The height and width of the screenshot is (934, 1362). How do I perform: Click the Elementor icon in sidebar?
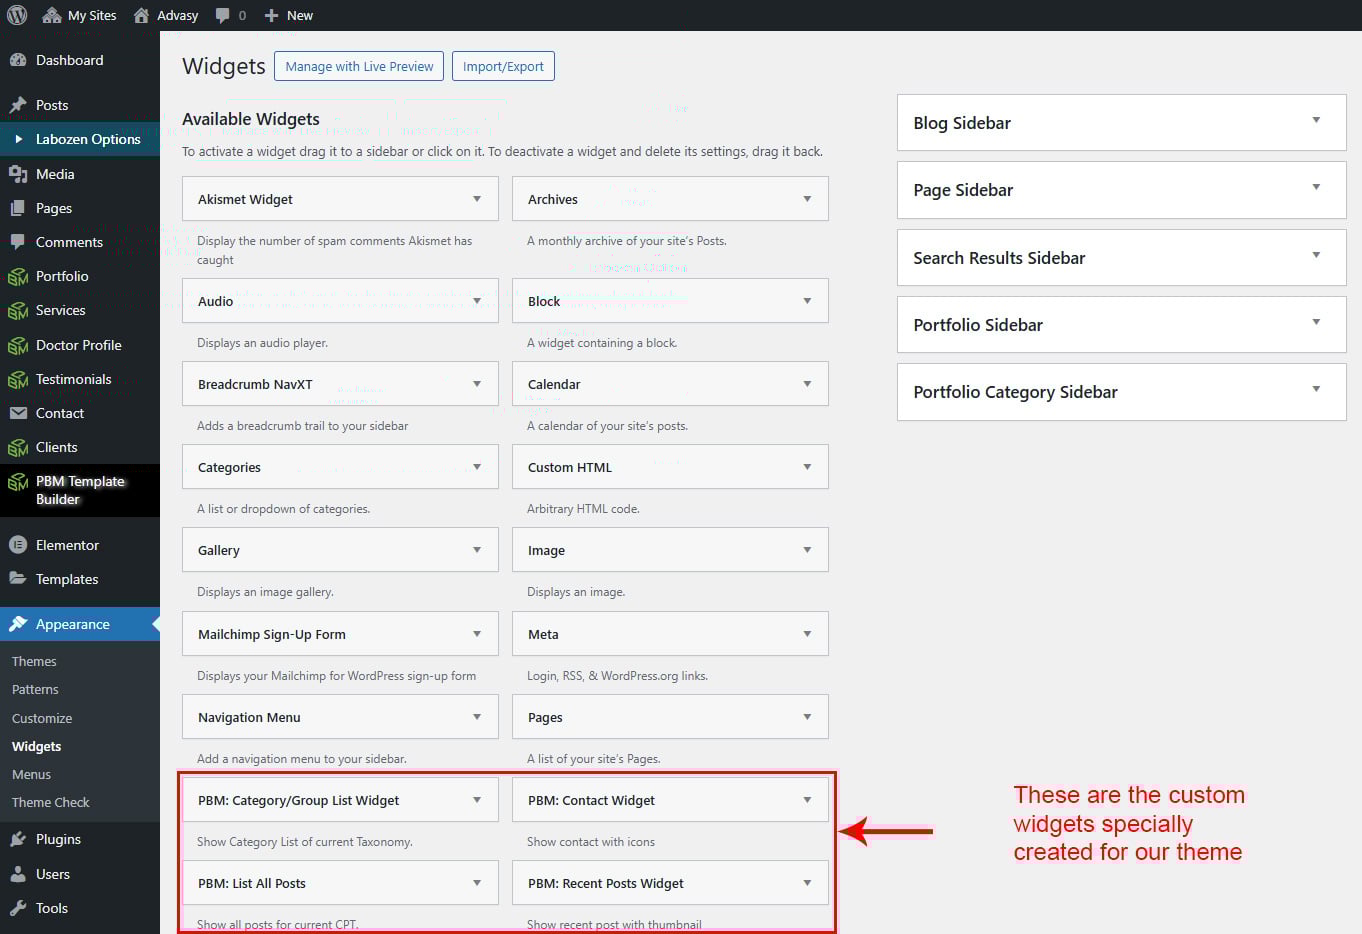tap(18, 545)
